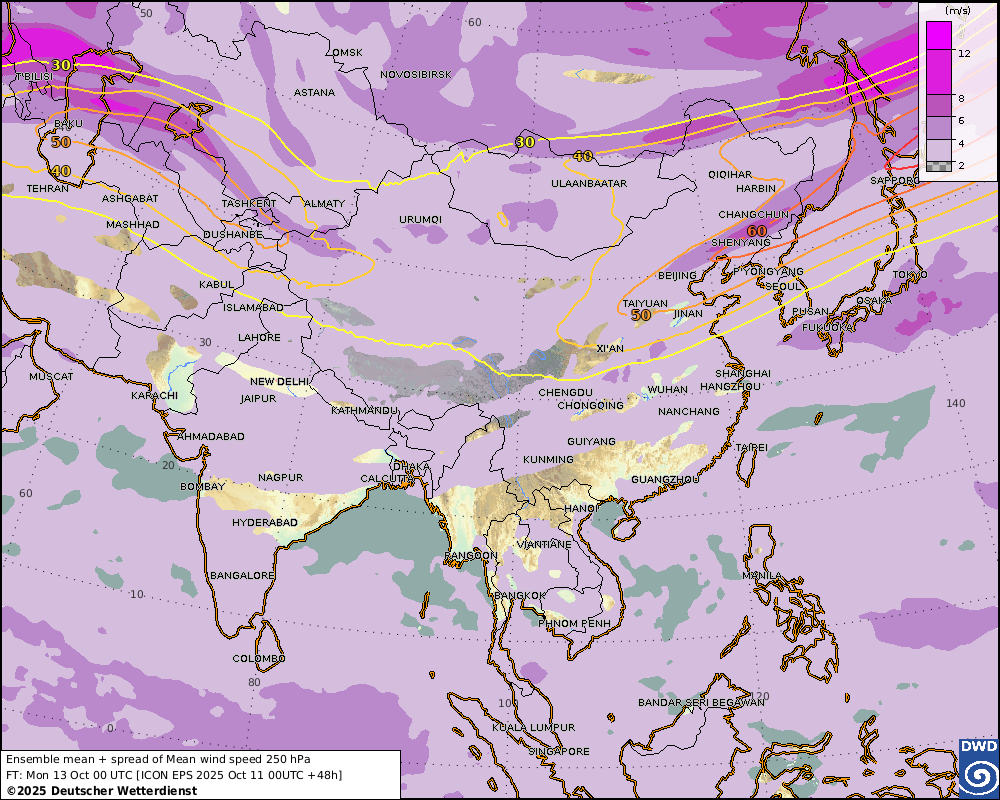Click the 40 contour label above Ulaanbaatar
This screenshot has height=800, width=1000.
583,156
